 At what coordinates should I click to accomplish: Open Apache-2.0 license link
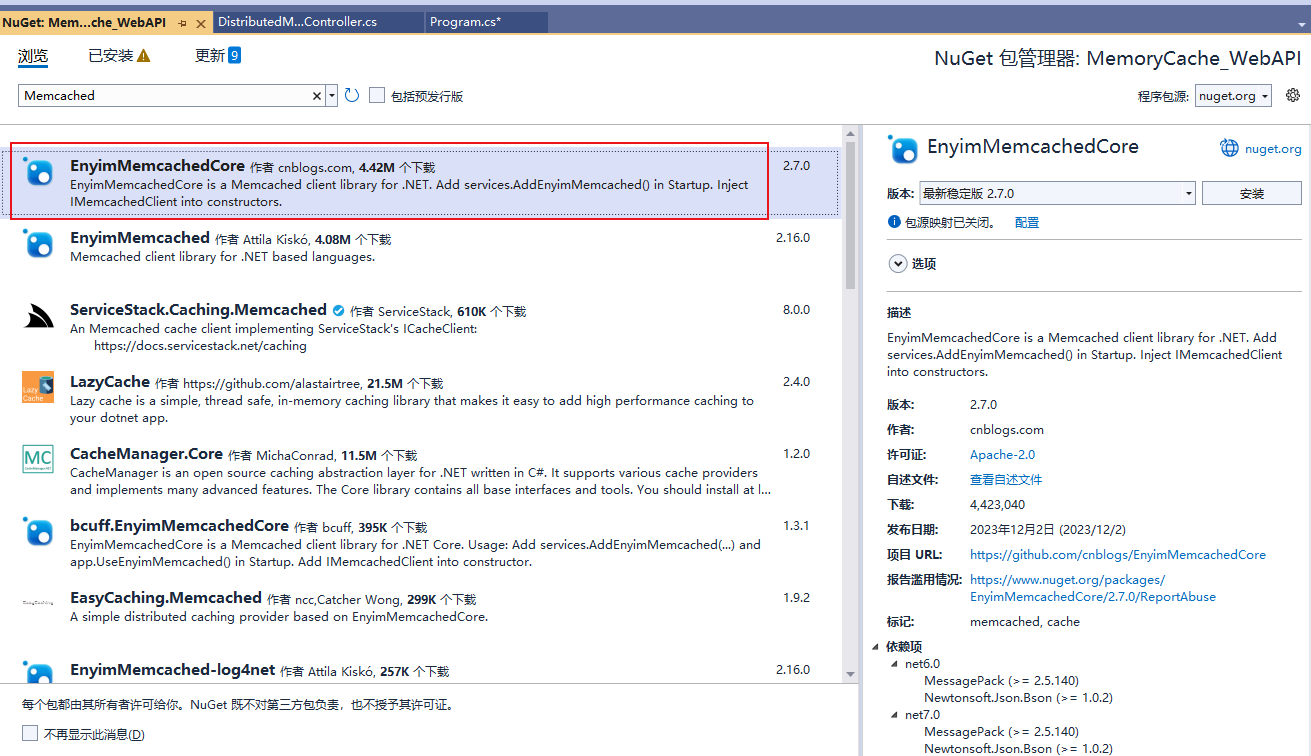point(1002,454)
